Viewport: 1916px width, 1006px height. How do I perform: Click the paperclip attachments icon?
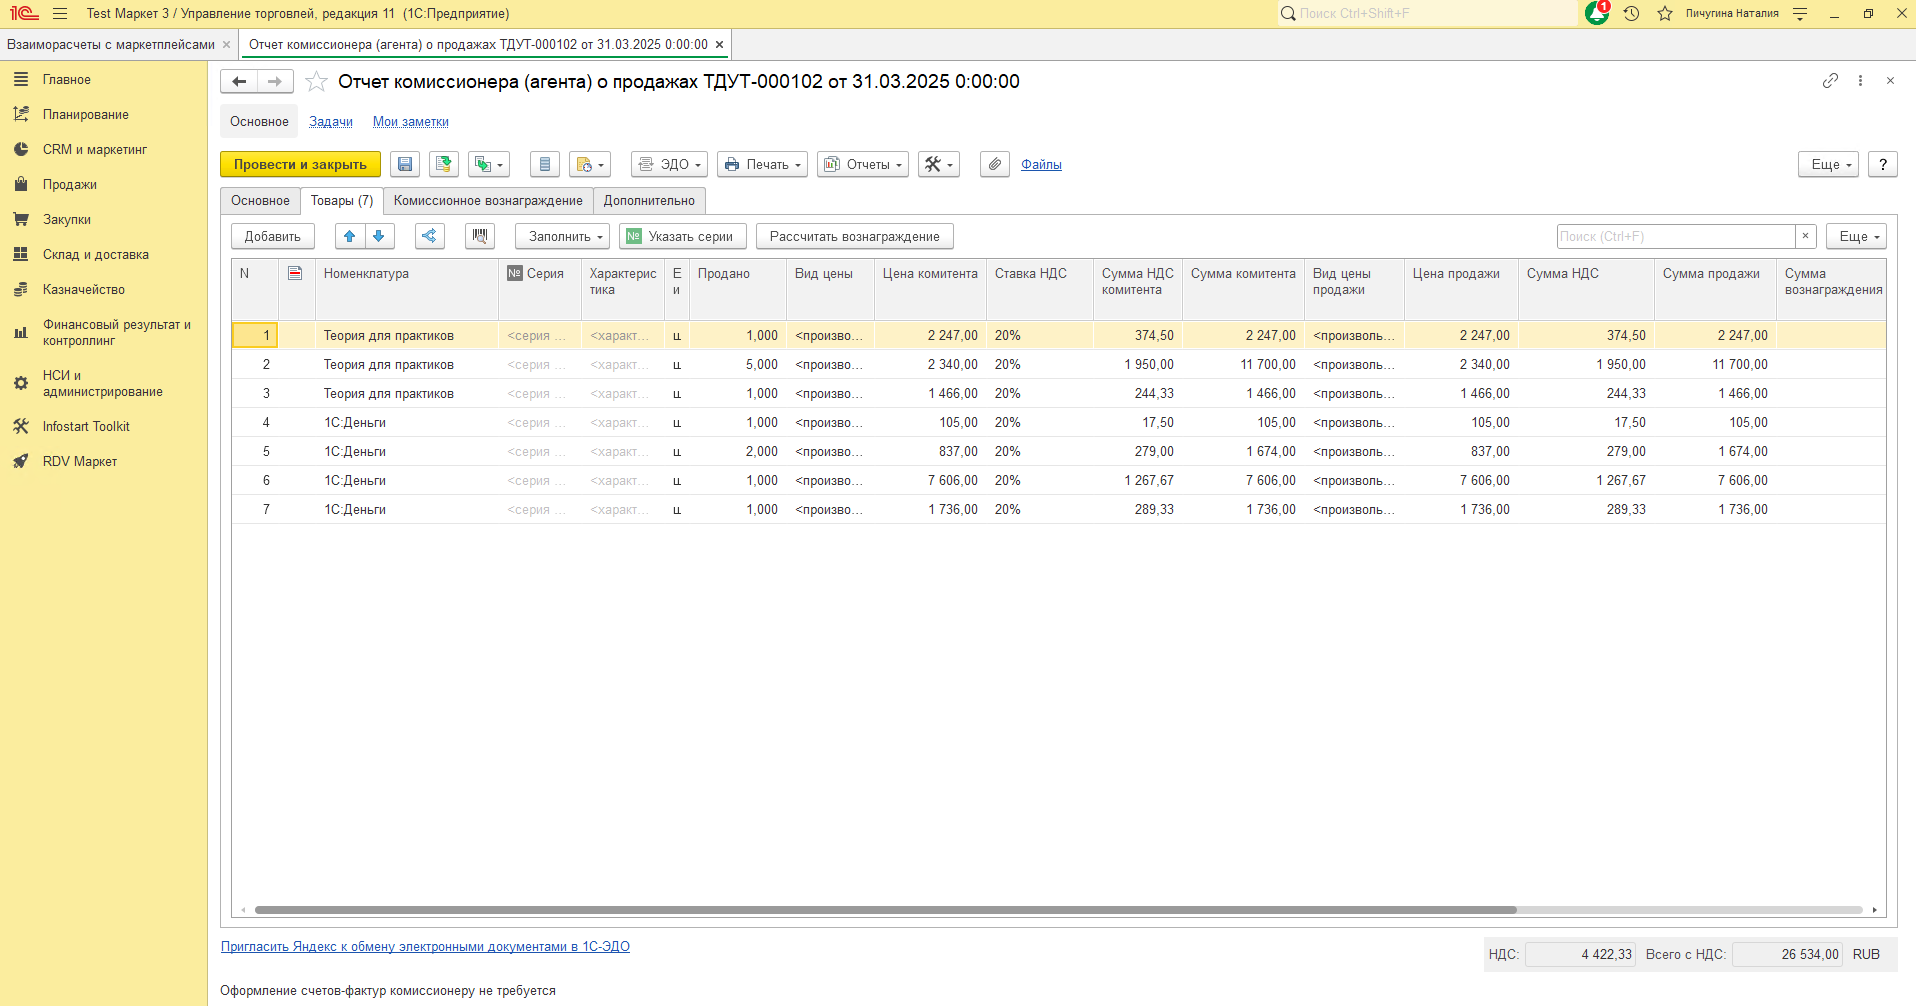pos(994,165)
